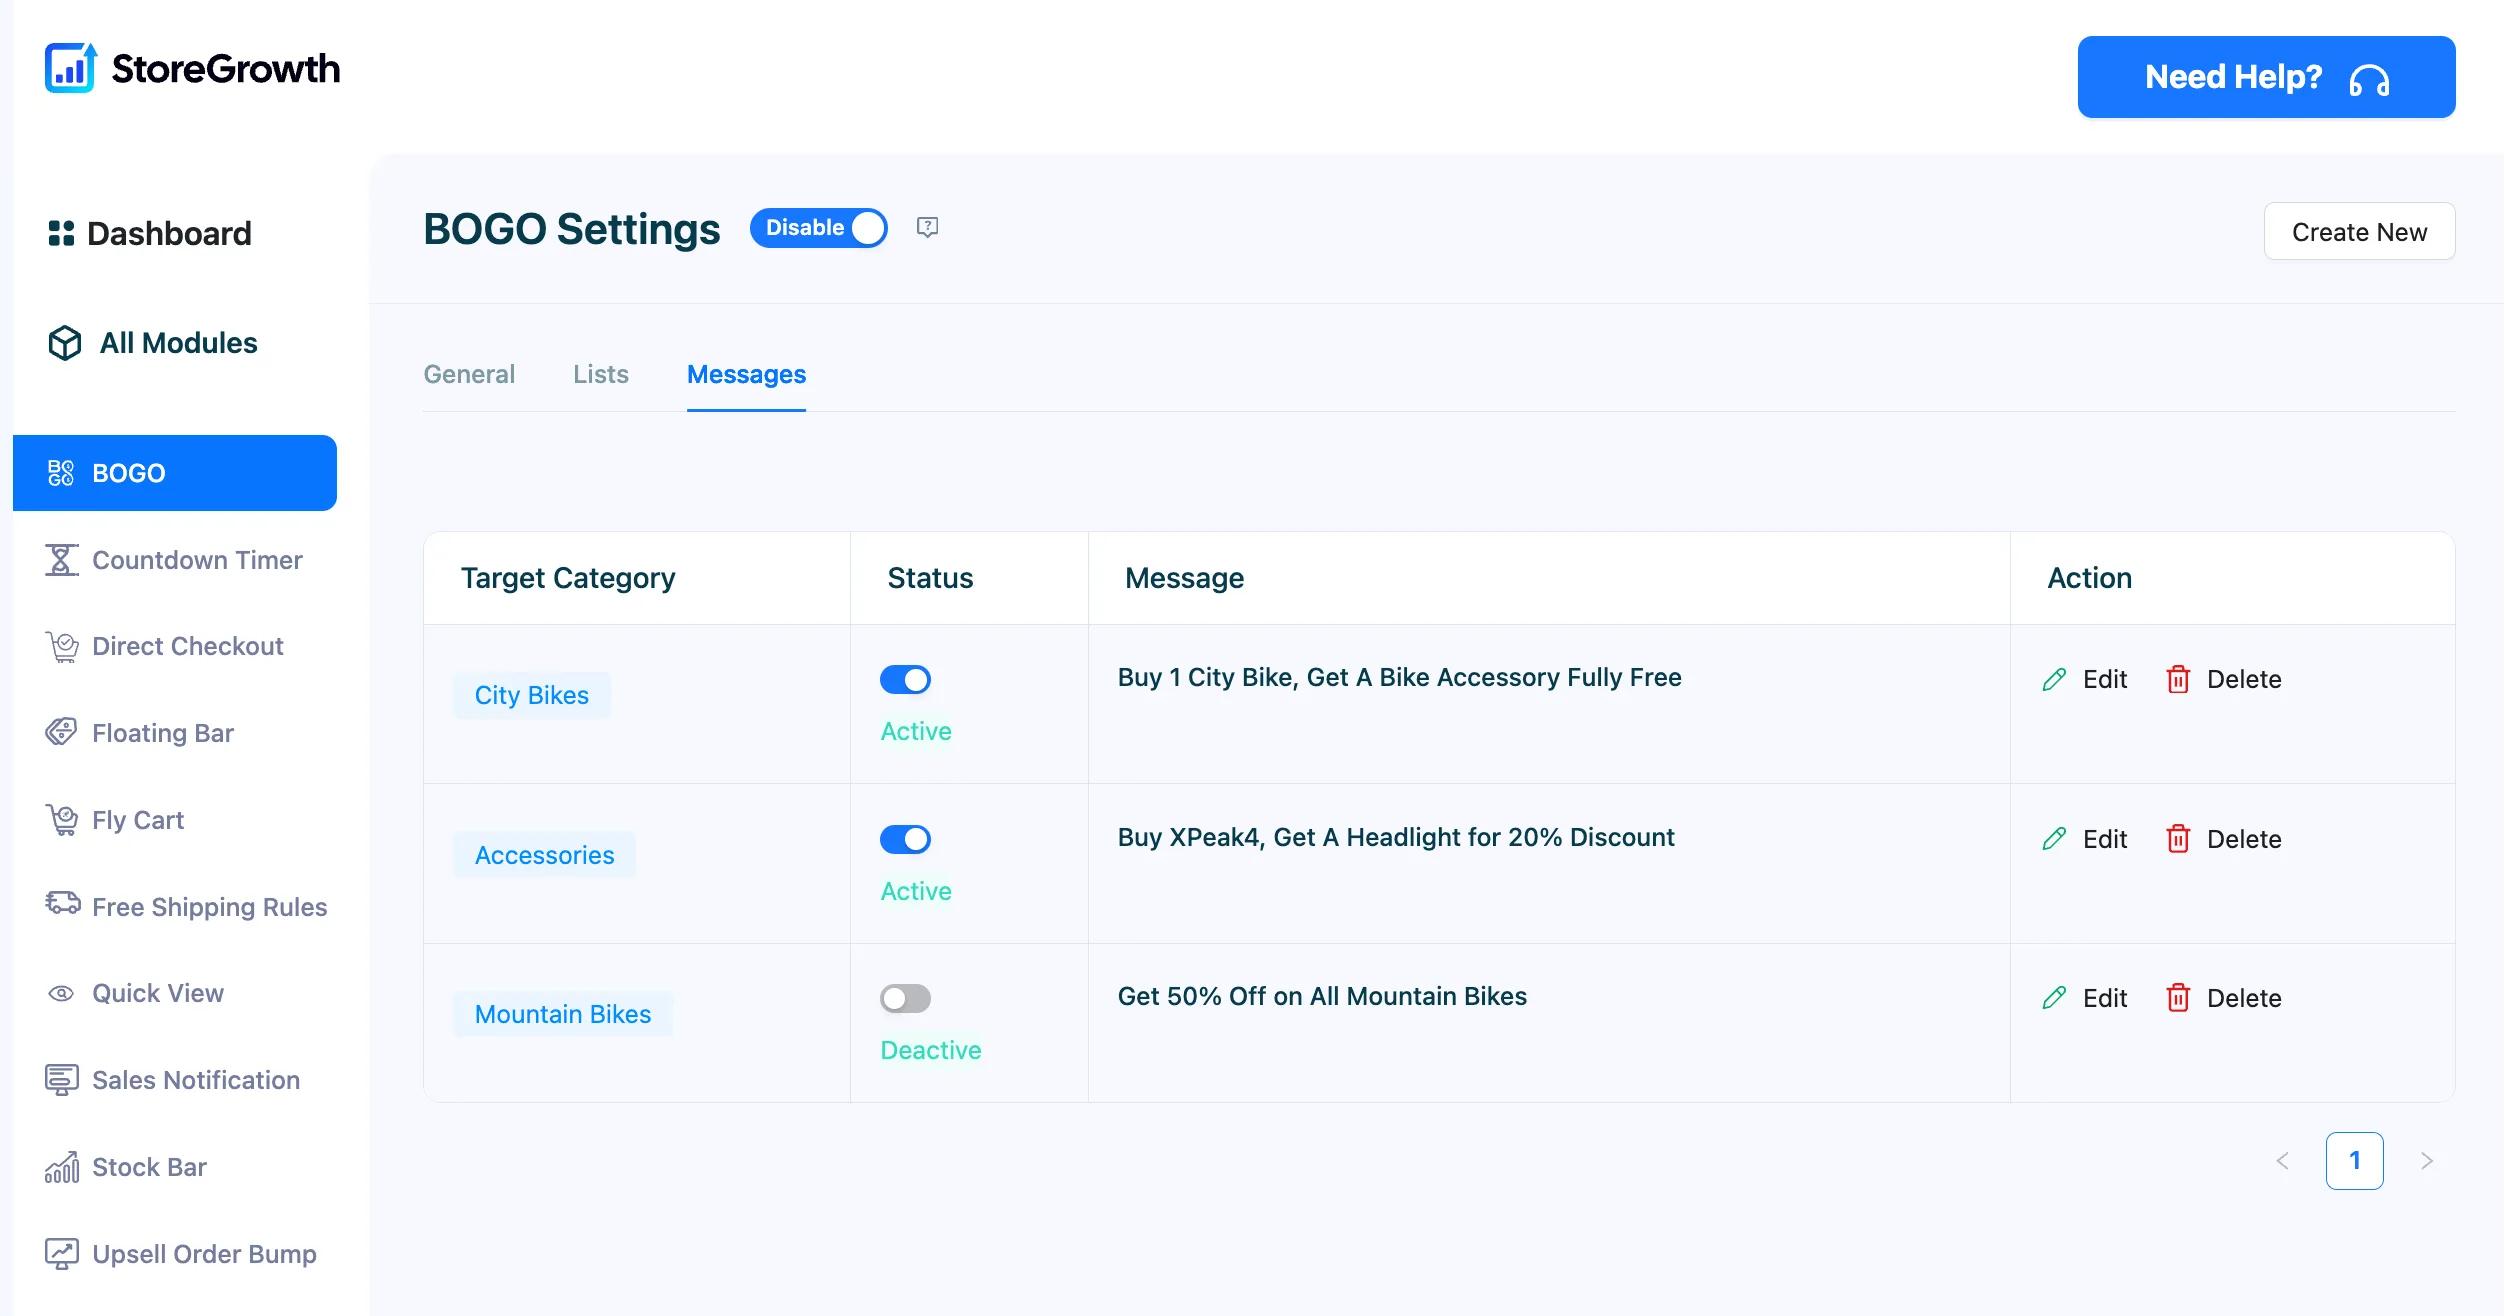Go to previous page with left chevron
Viewport: 2504px width, 1316px height.
coord(2283,1161)
